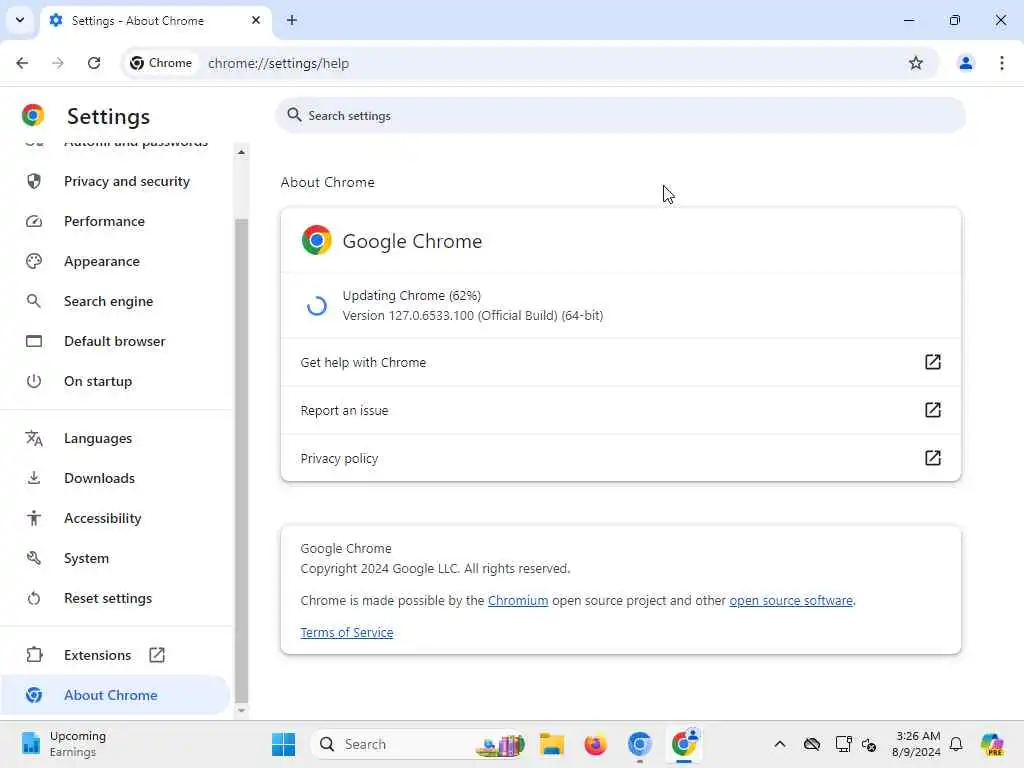Viewport: 1024px width, 768px height.
Task: Go back to previous page
Action: [x=22, y=63]
